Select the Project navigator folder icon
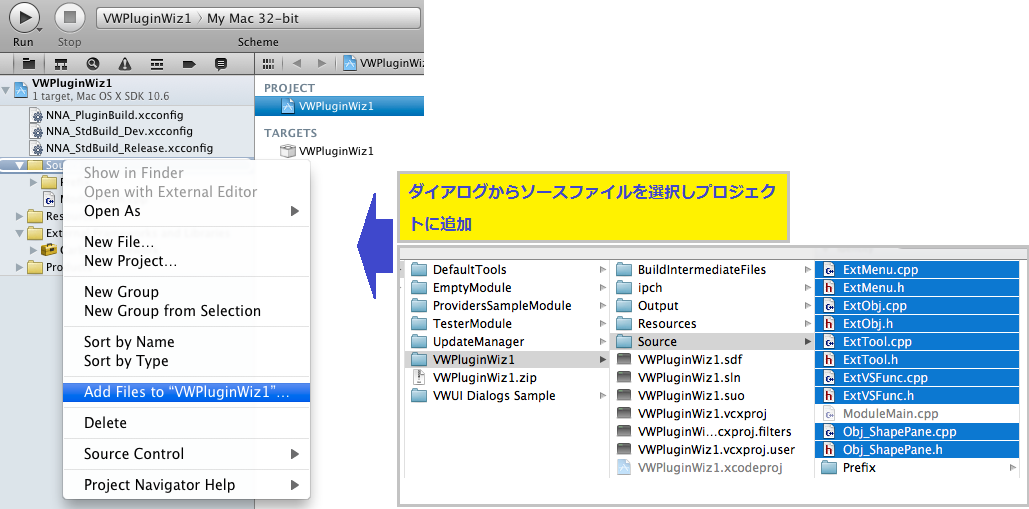 tap(28, 64)
